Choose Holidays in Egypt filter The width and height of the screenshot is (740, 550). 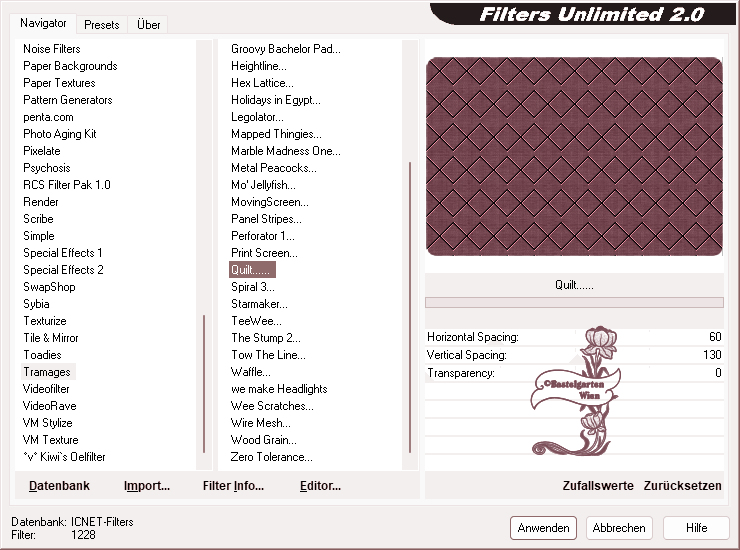point(276,100)
